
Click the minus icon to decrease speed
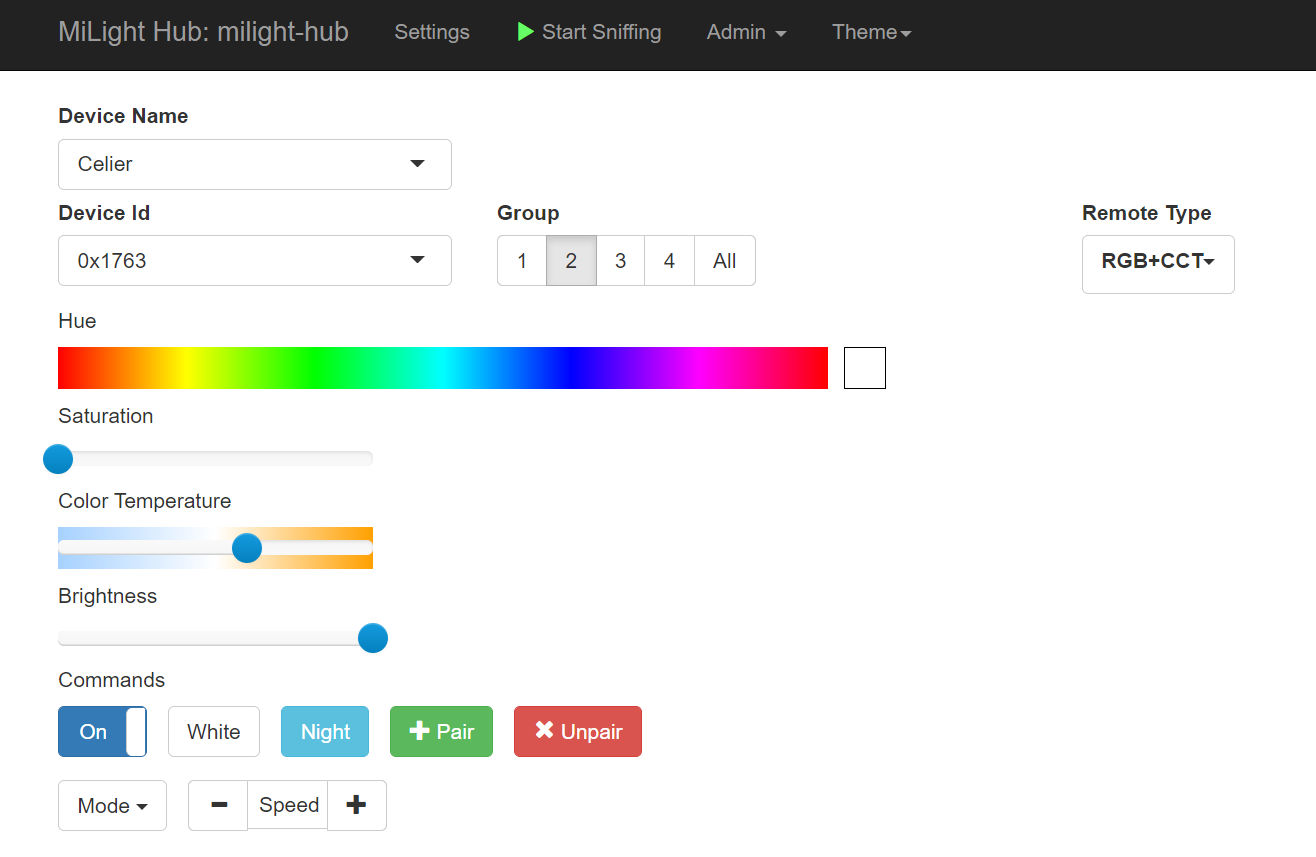click(218, 806)
